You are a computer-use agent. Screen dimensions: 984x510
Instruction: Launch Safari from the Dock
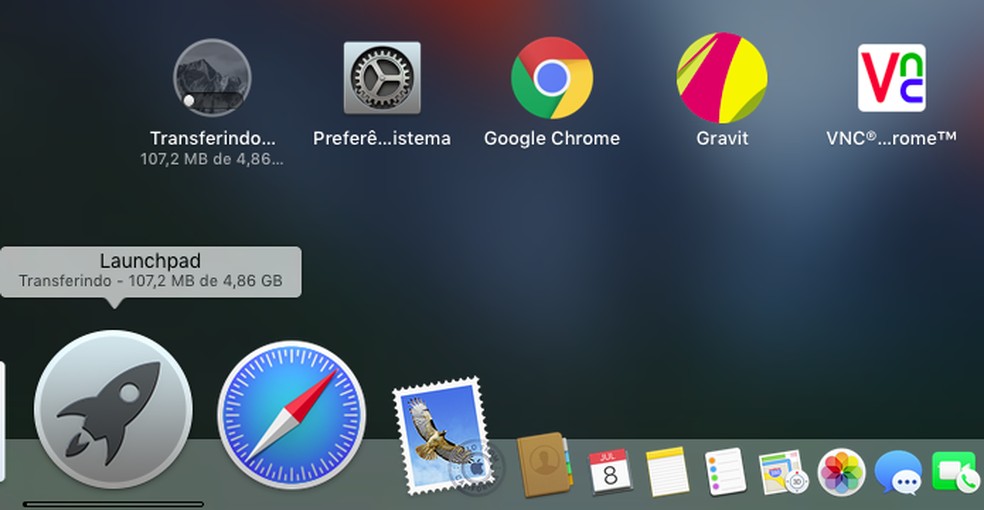pyautogui.click(x=292, y=415)
